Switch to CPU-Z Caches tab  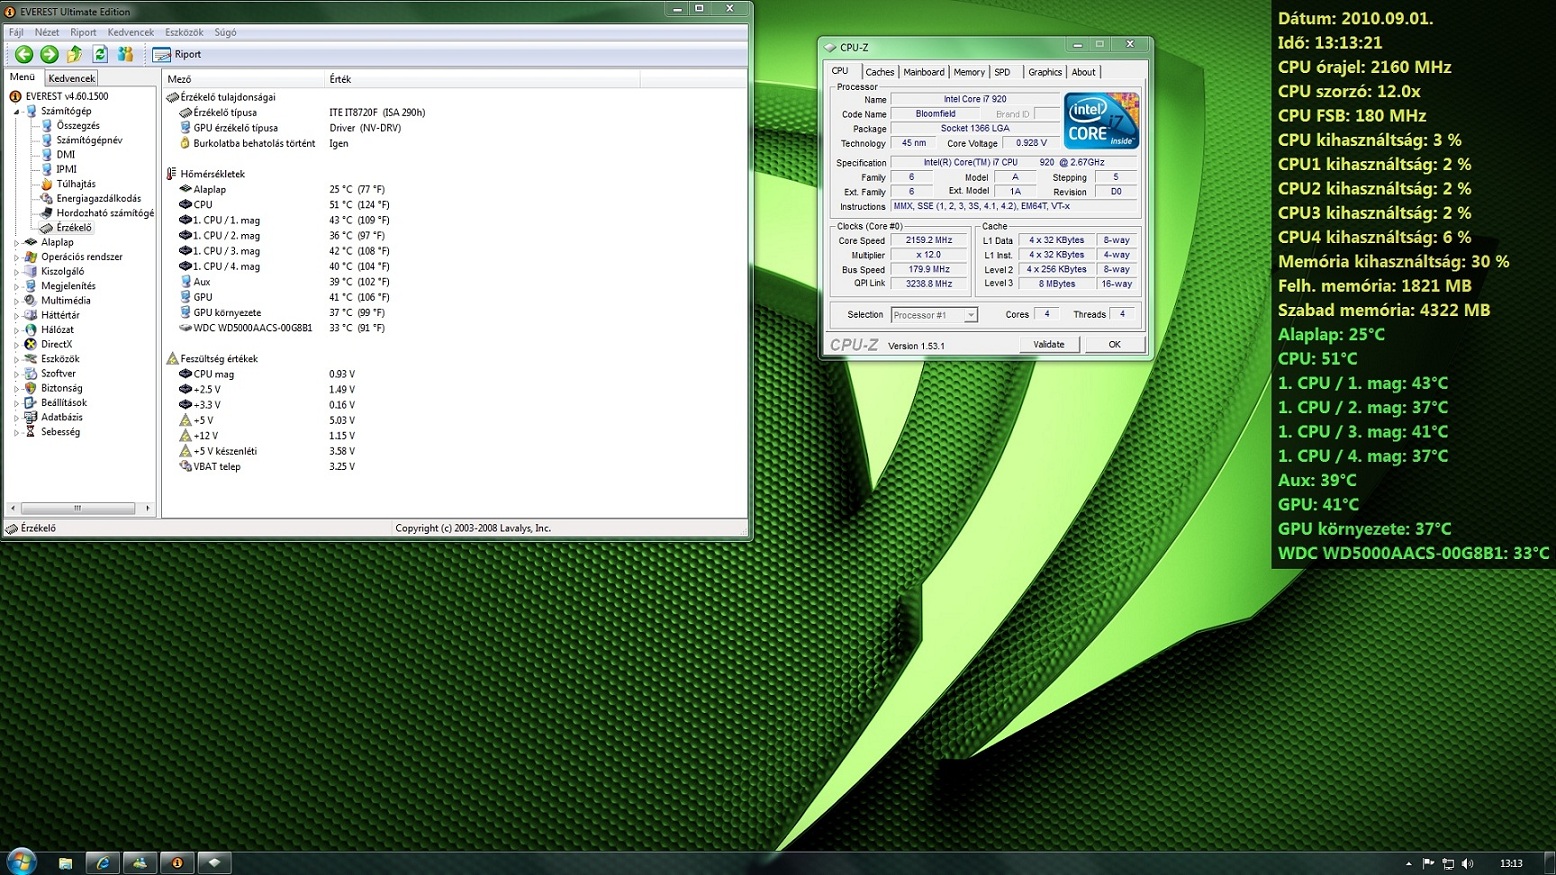[880, 72]
